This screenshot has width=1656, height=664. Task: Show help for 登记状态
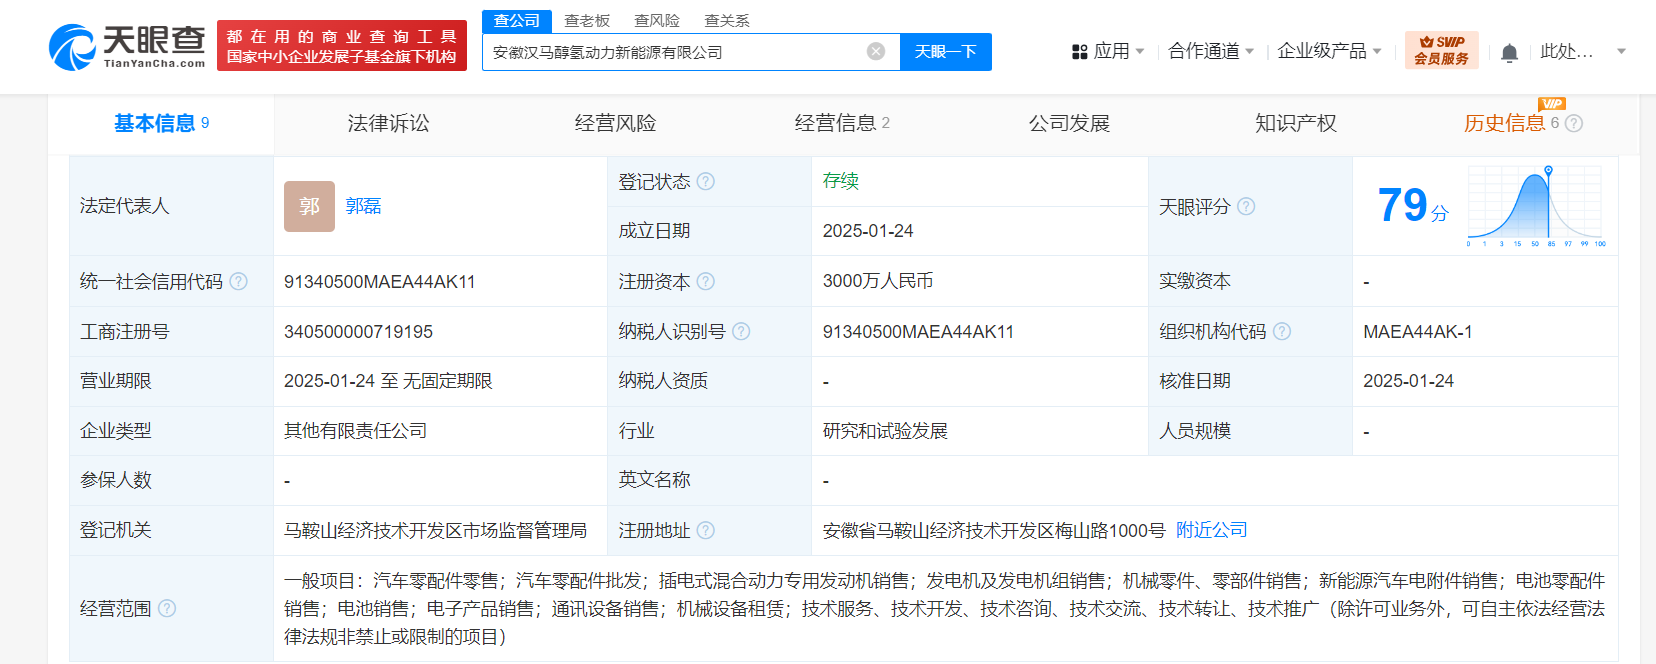coord(706,181)
